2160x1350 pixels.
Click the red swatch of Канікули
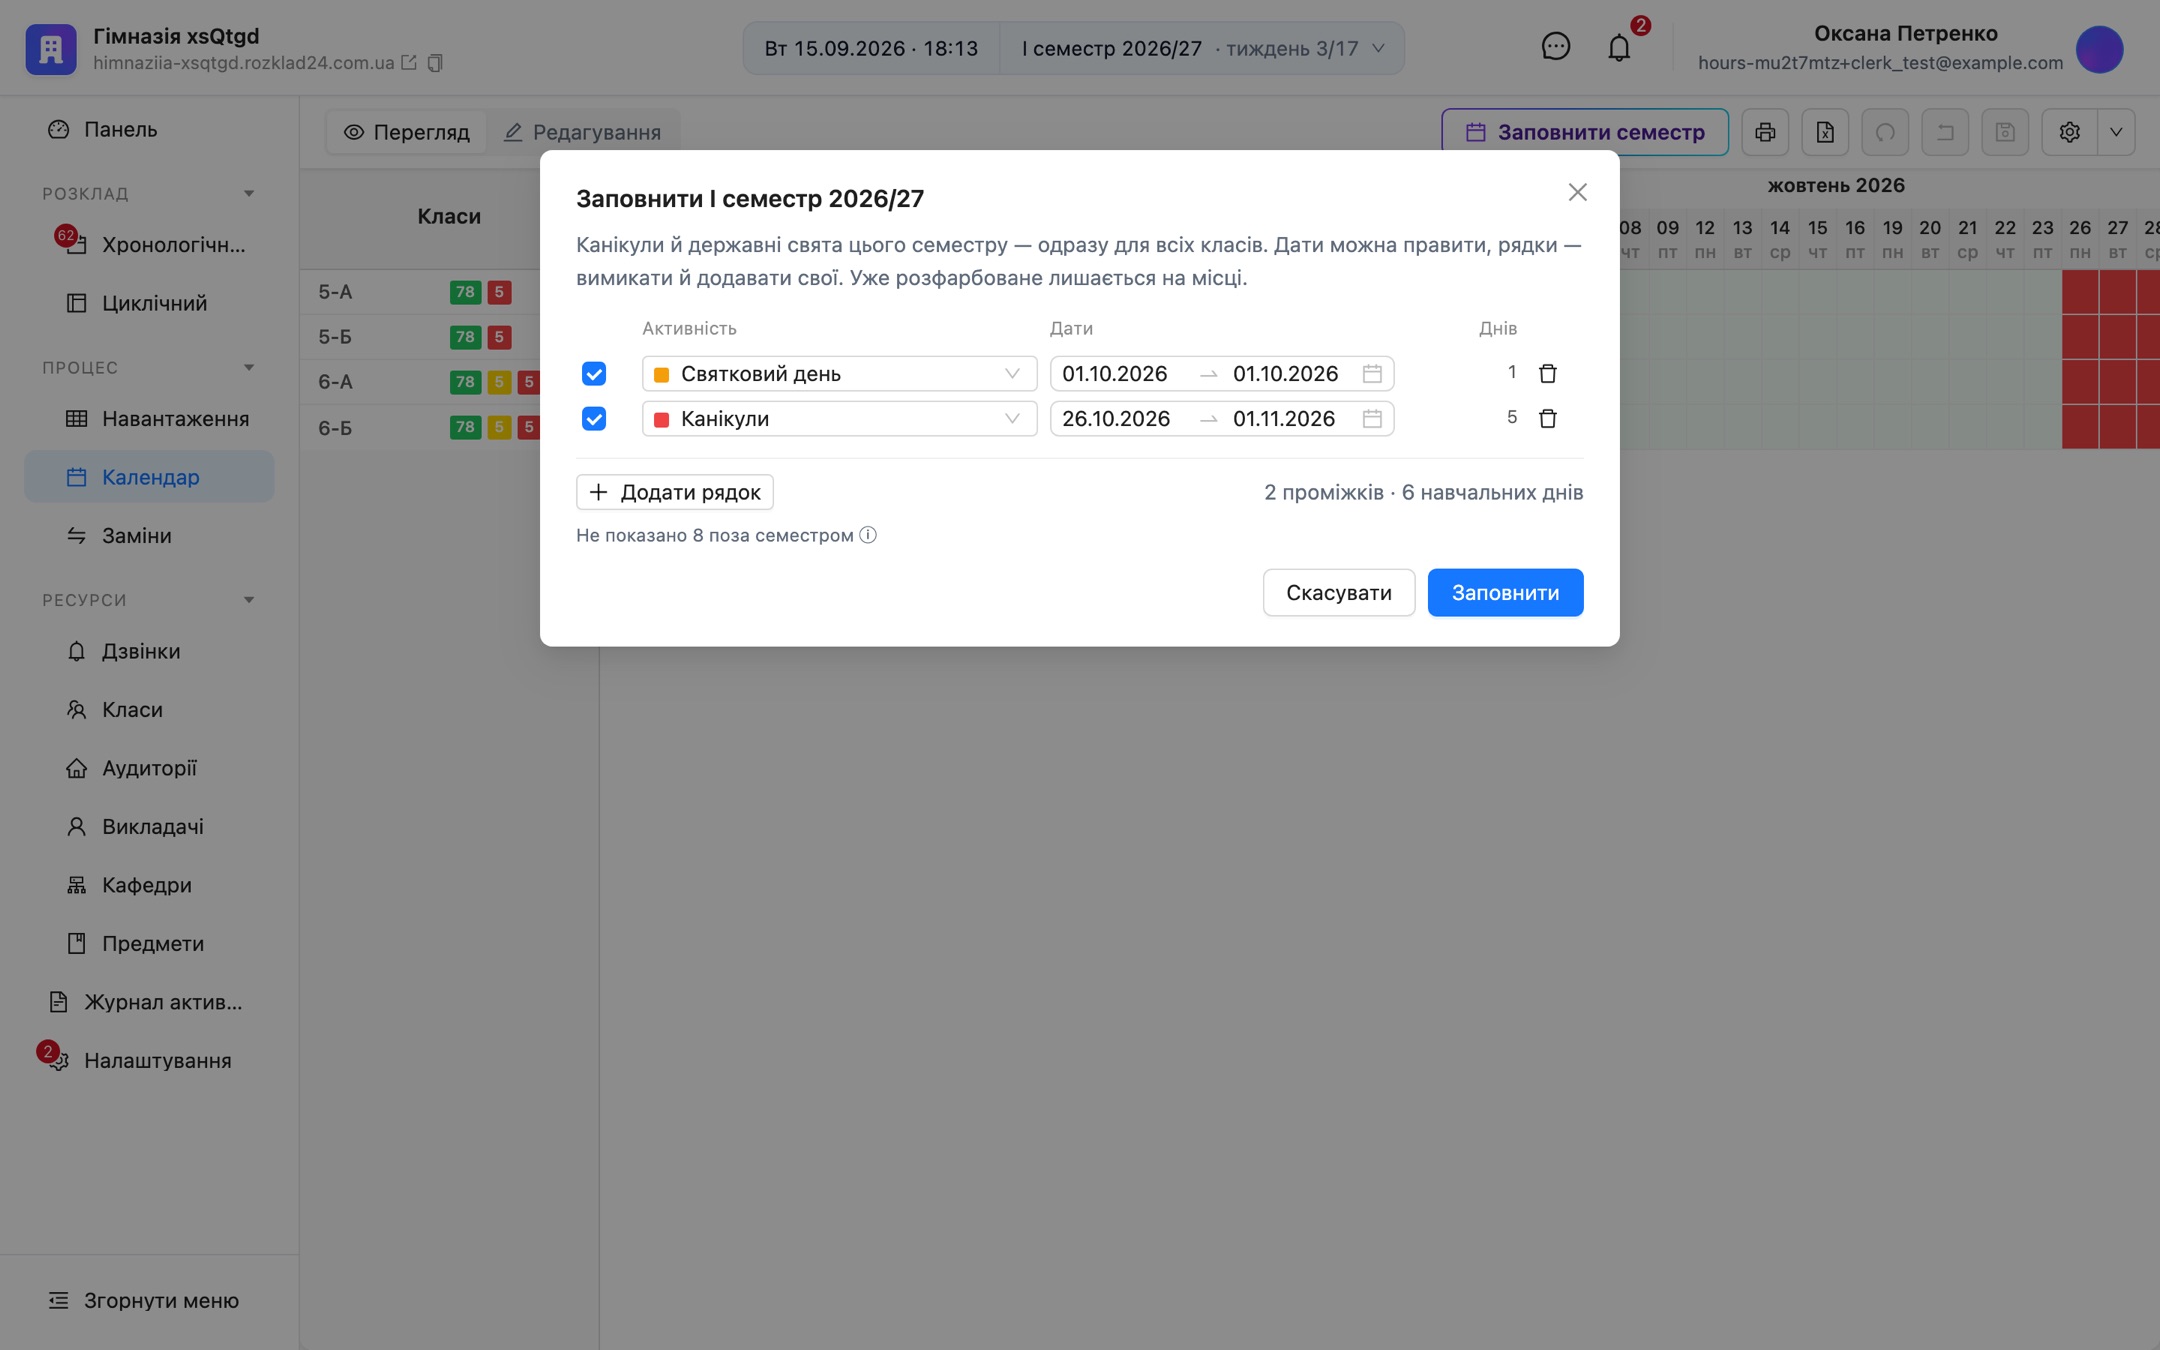661,419
